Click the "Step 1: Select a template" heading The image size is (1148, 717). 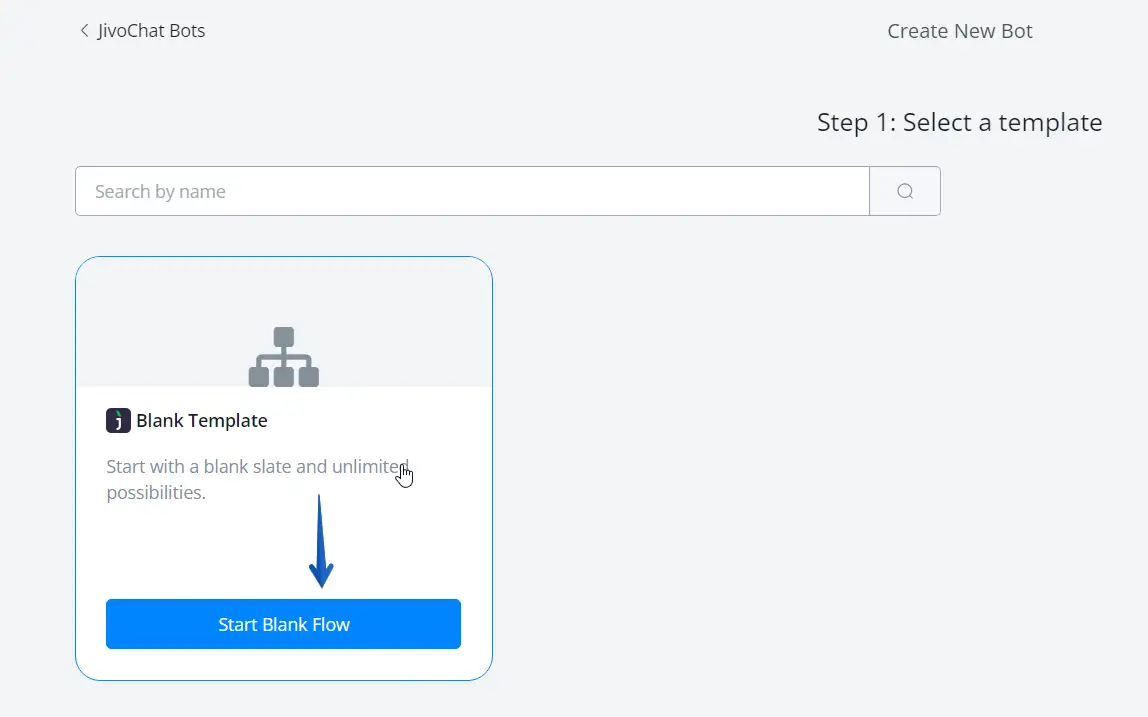click(x=959, y=123)
